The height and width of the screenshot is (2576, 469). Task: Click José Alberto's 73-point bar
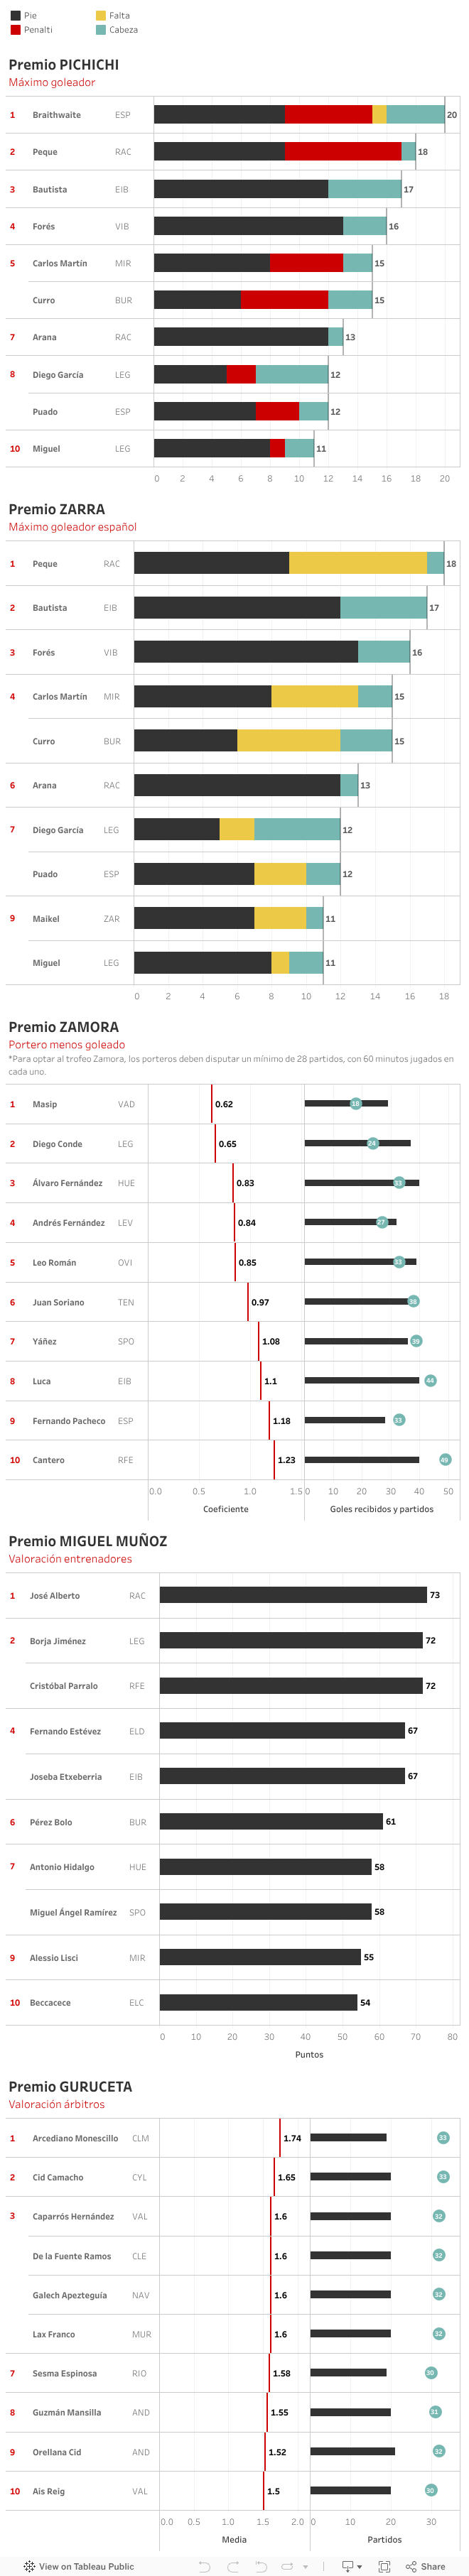[293, 1595]
